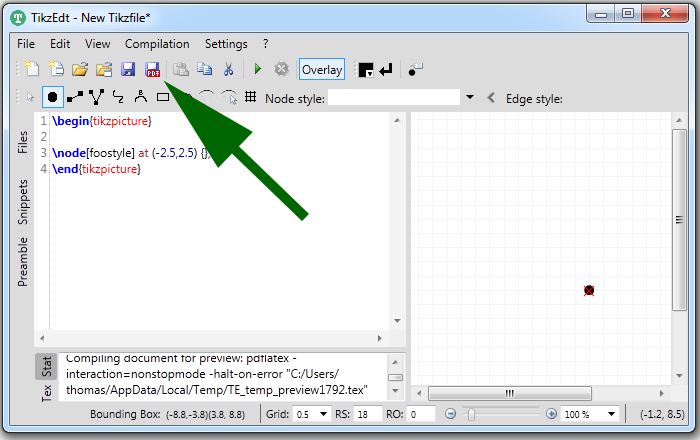Viewport: 700px width, 440px height.
Task: Open the Preamble side tab
Action: click(x=23, y=262)
